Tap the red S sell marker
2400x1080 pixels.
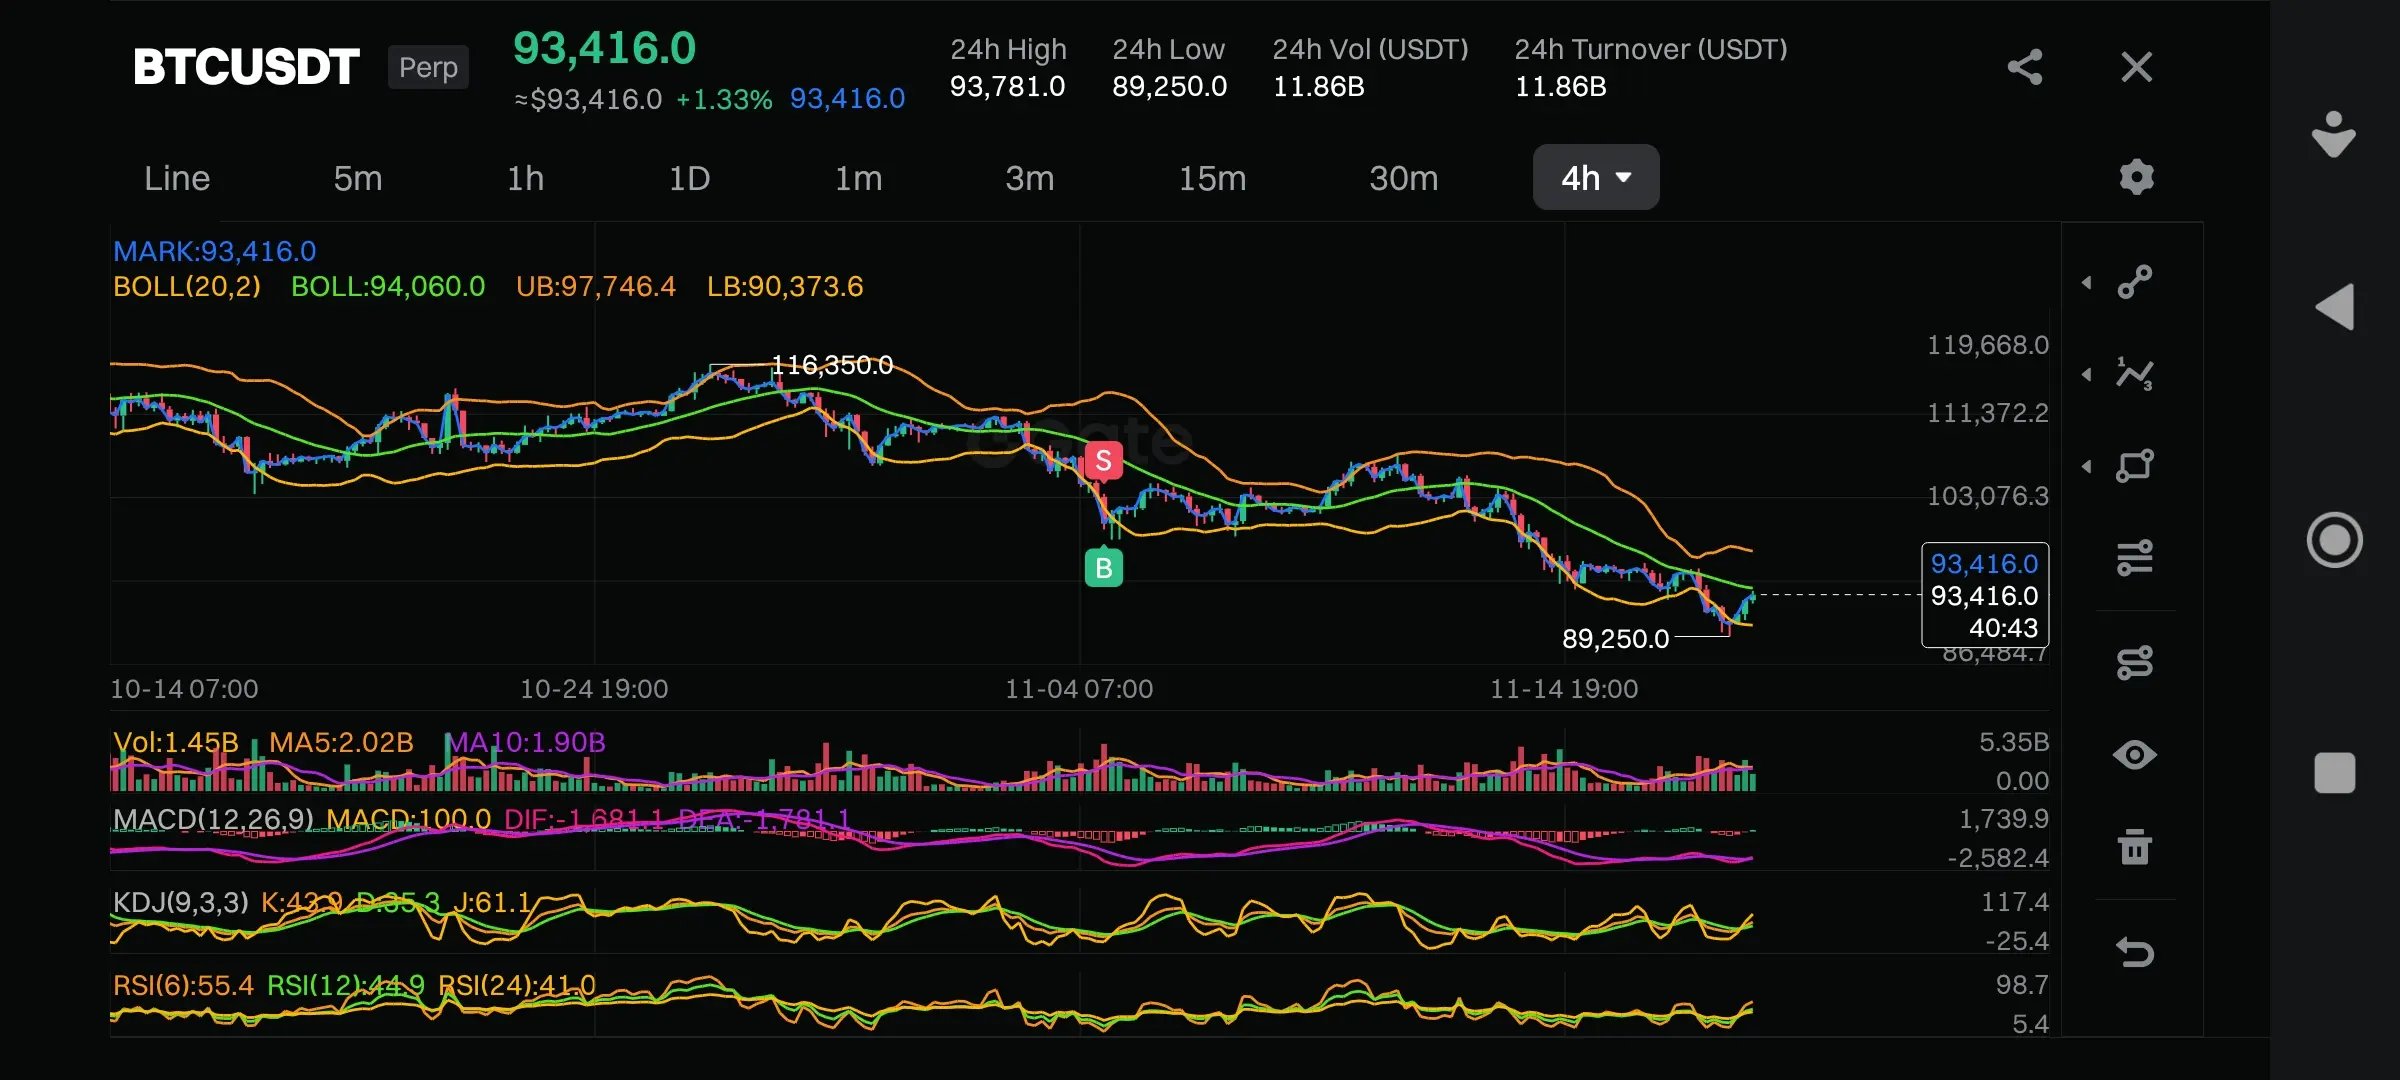1103,461
